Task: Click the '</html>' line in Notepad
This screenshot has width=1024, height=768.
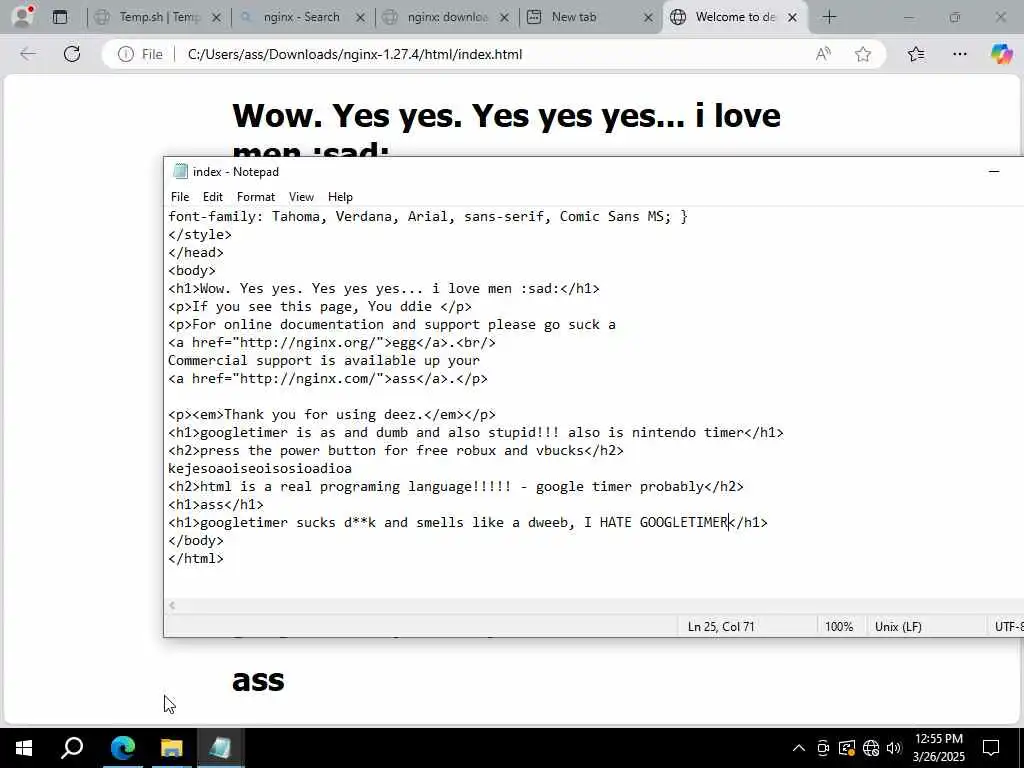Action: pos(196,558)
